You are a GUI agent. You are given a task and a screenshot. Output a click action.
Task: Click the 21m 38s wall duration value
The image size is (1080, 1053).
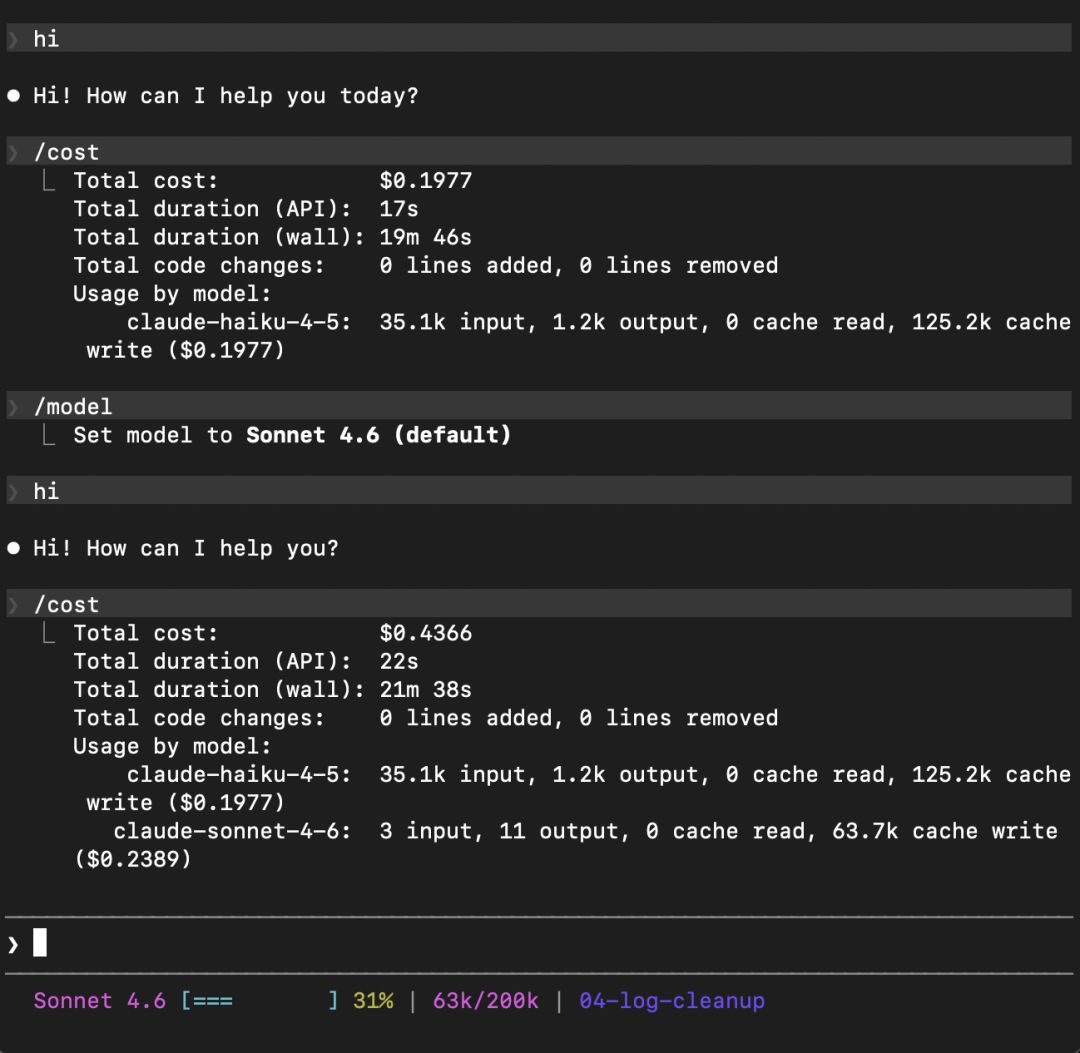(x=426, y=689)
